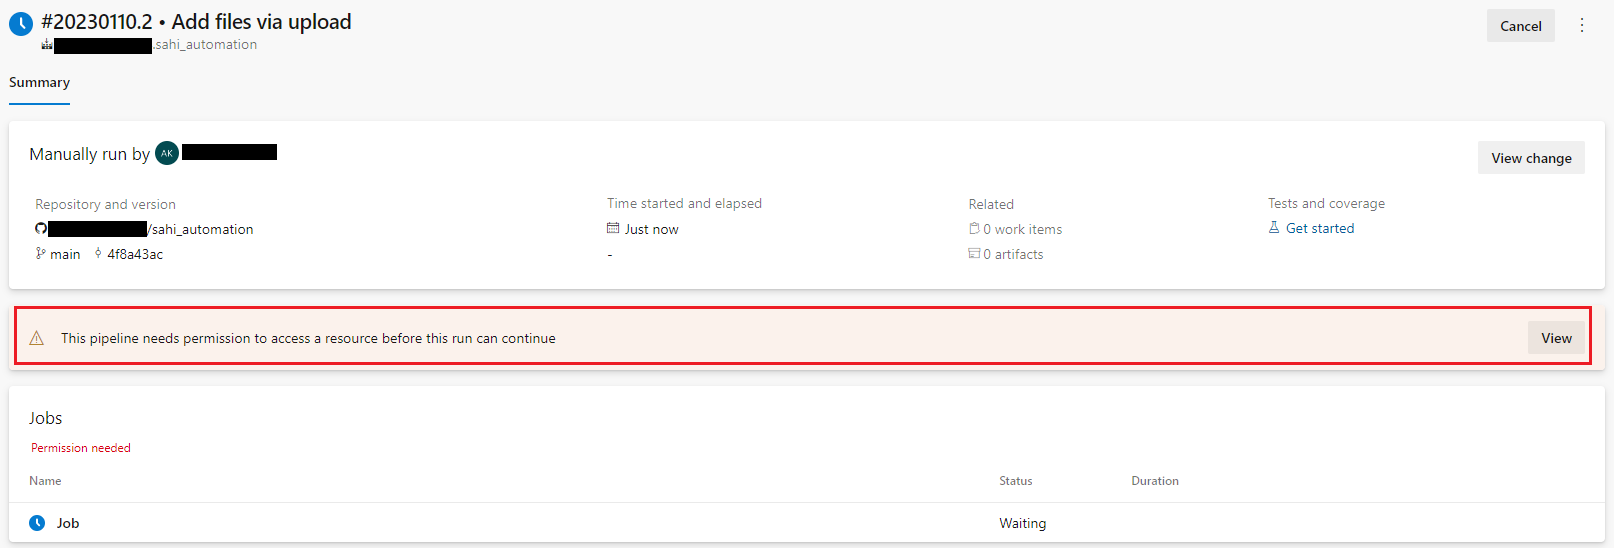Screen dimensions: 1614x548
Task: Cancel the pipeline run
Action: pyautogui.click(x=1520, y=26)
